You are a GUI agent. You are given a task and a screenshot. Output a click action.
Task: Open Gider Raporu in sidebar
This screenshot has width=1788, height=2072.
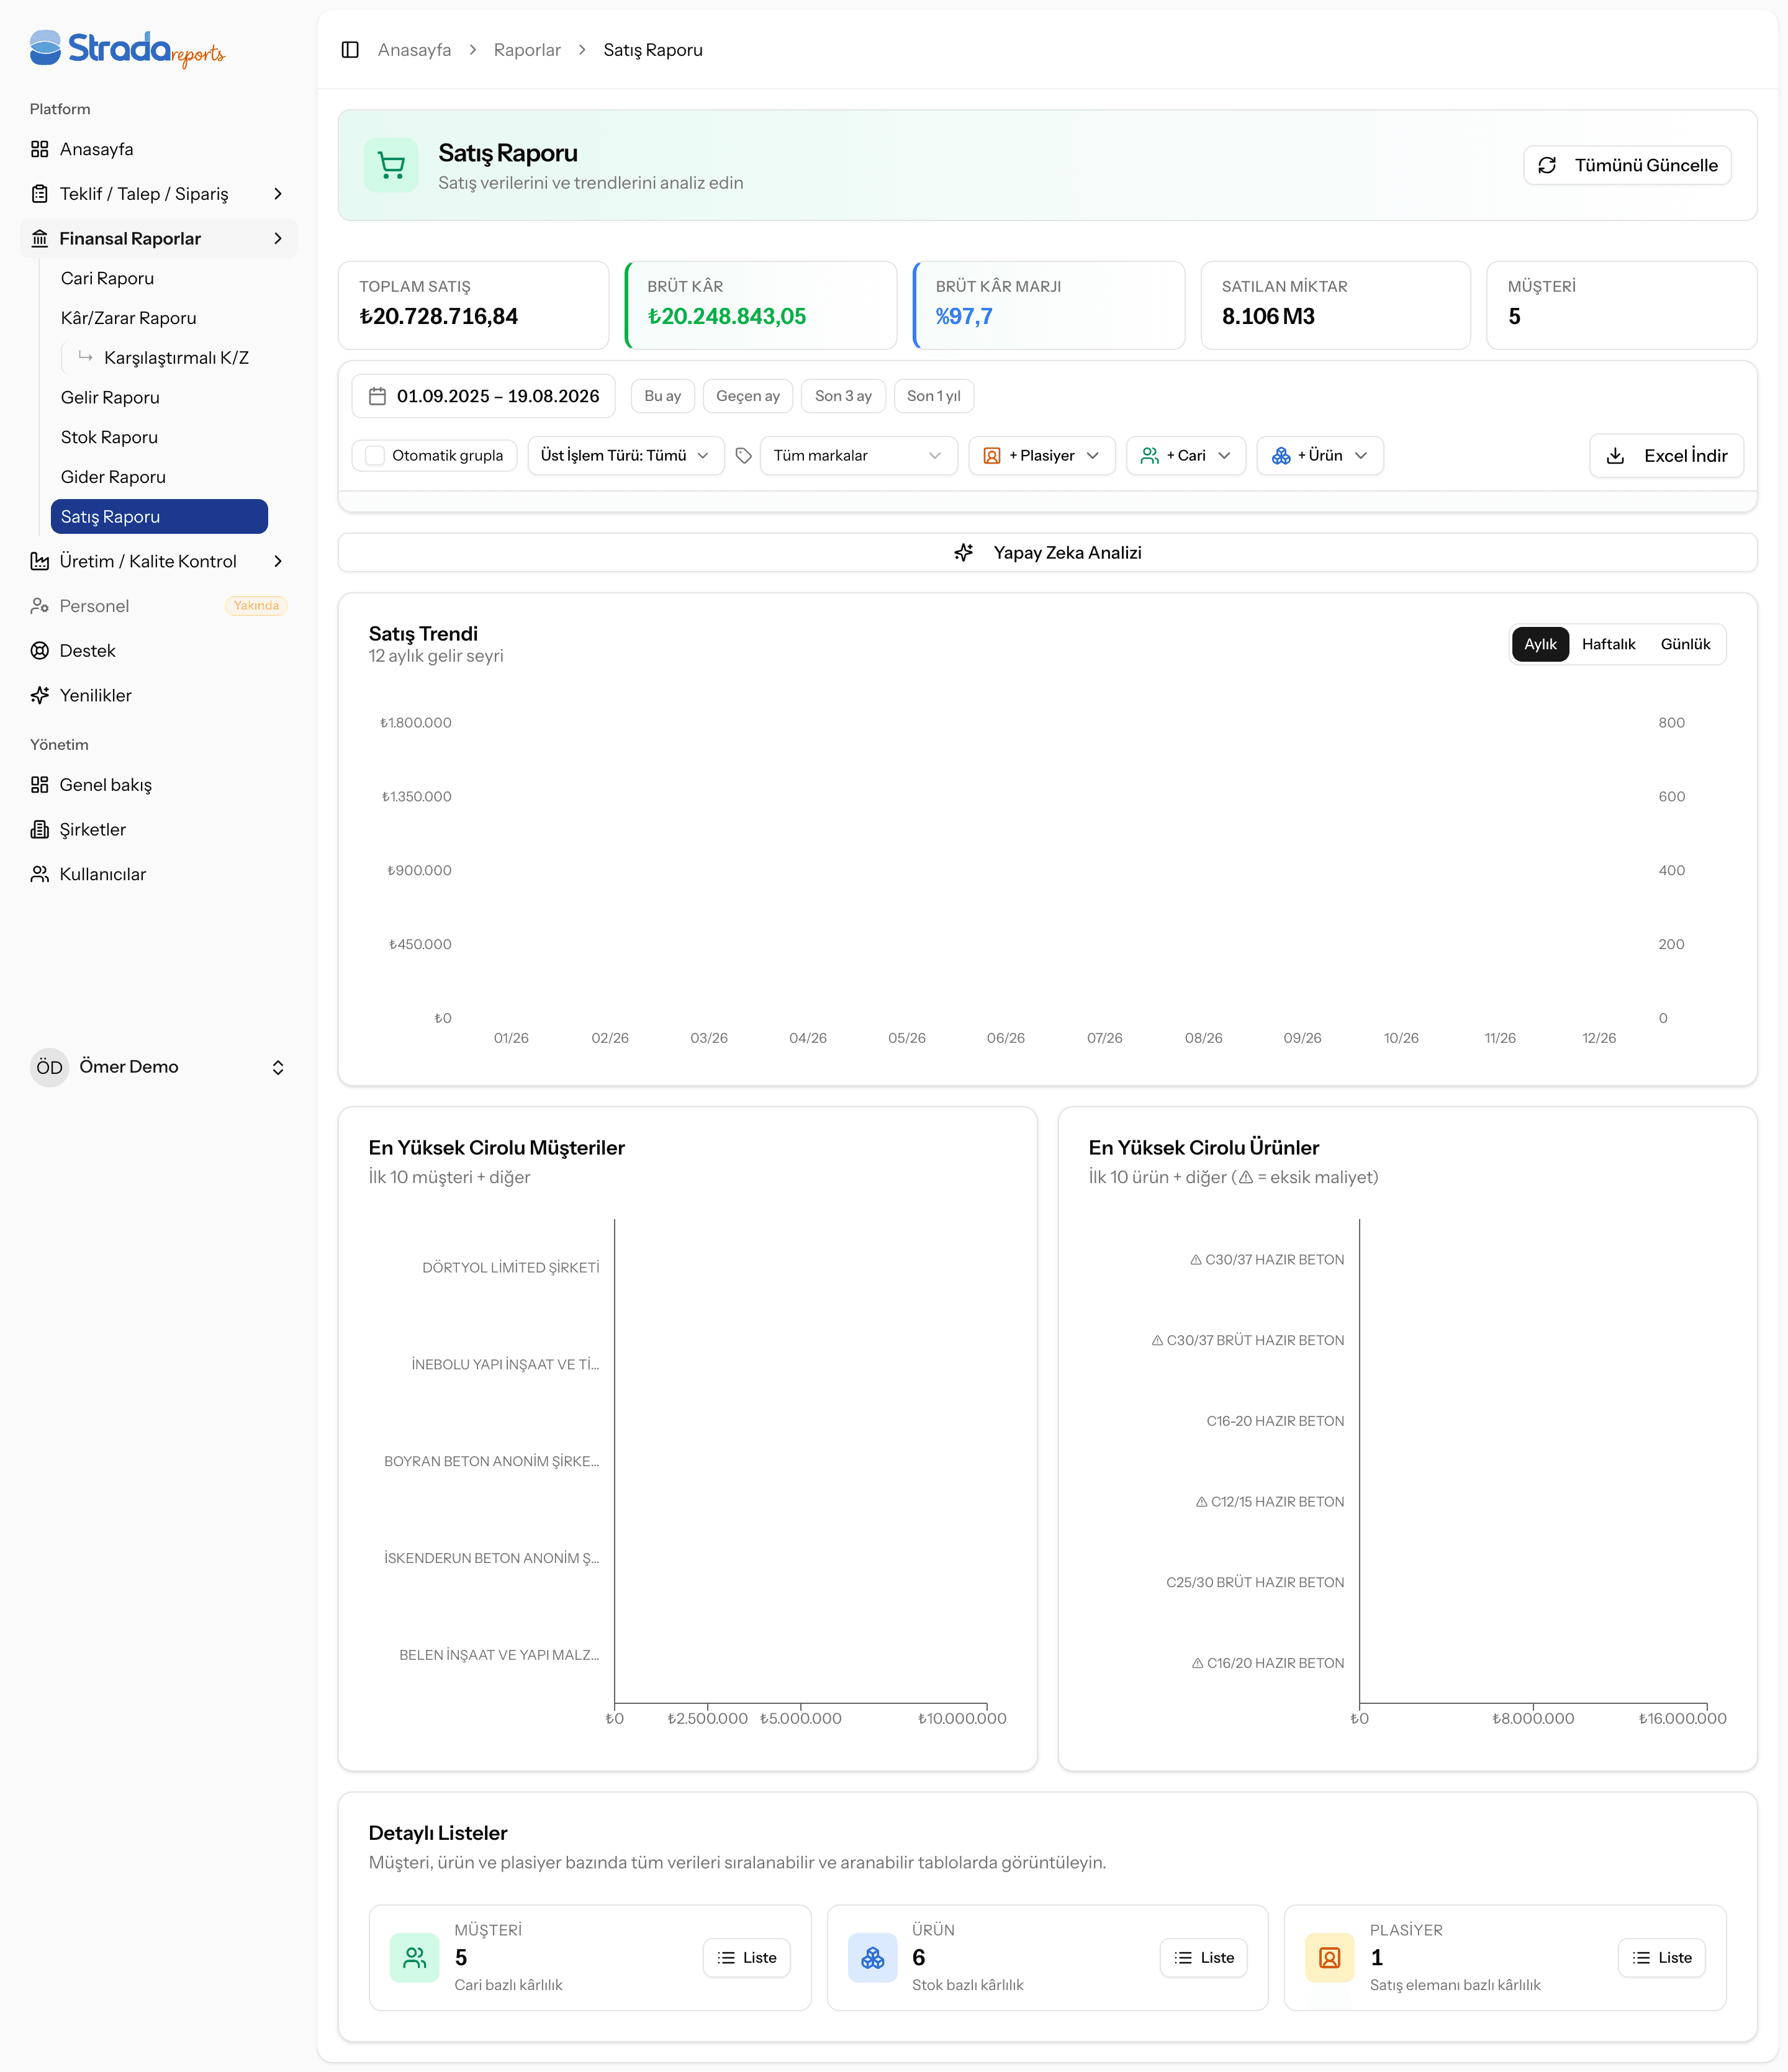(x=159, y=477)
